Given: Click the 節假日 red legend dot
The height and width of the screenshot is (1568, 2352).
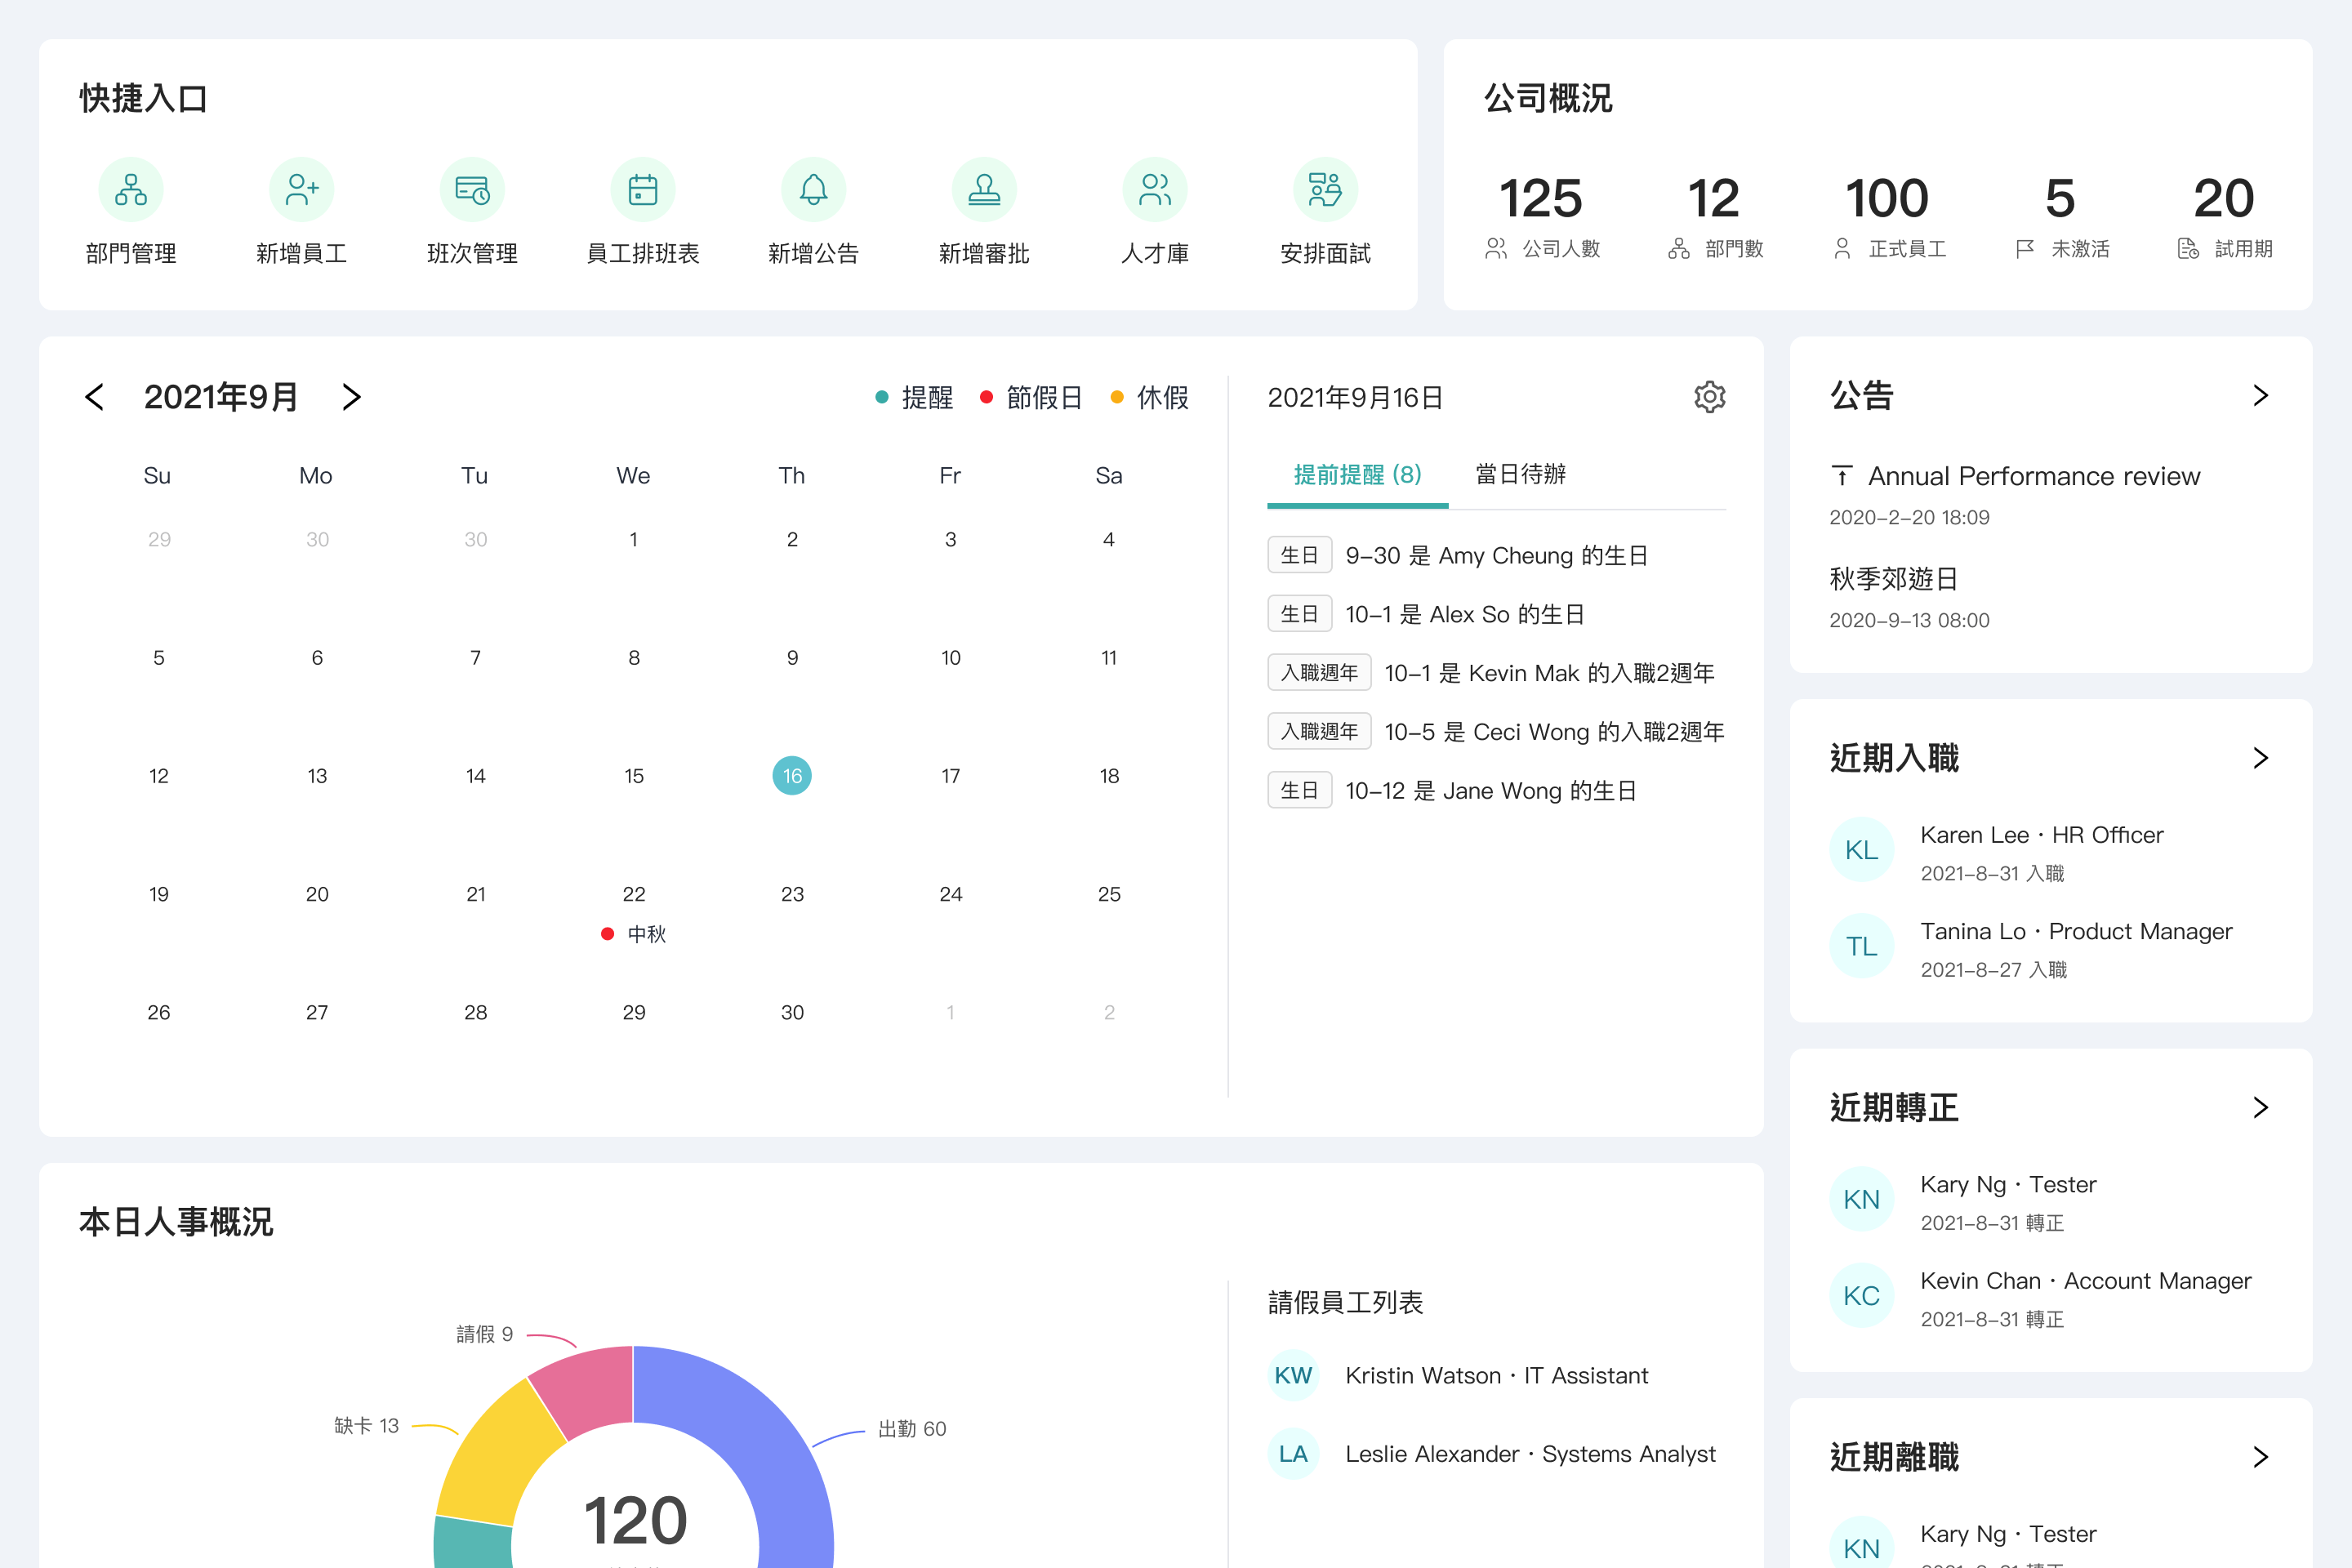Looking at the screenshot, I should click(986, 398).
